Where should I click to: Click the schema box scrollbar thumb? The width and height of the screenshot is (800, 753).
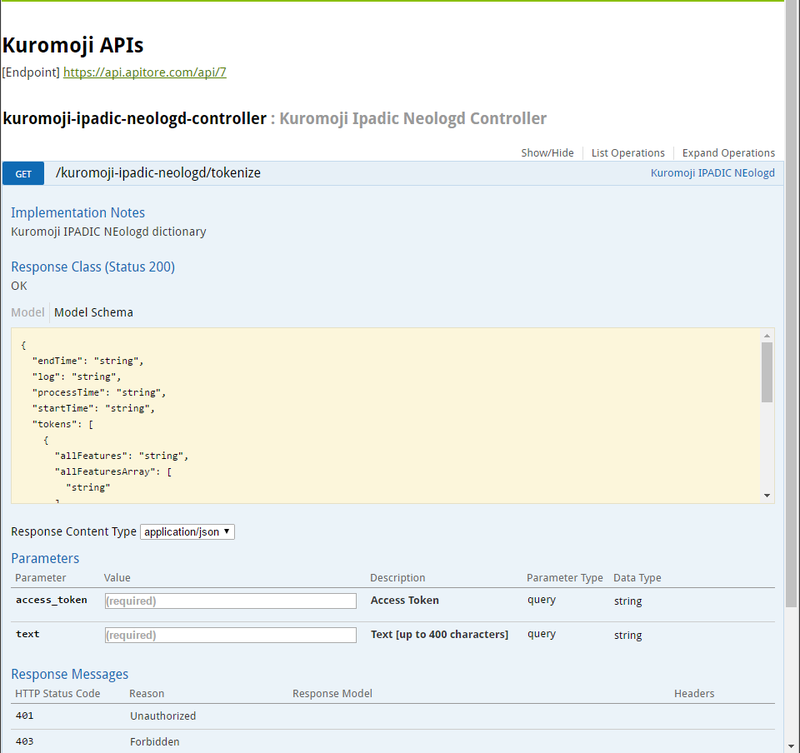tap(767, 372)
